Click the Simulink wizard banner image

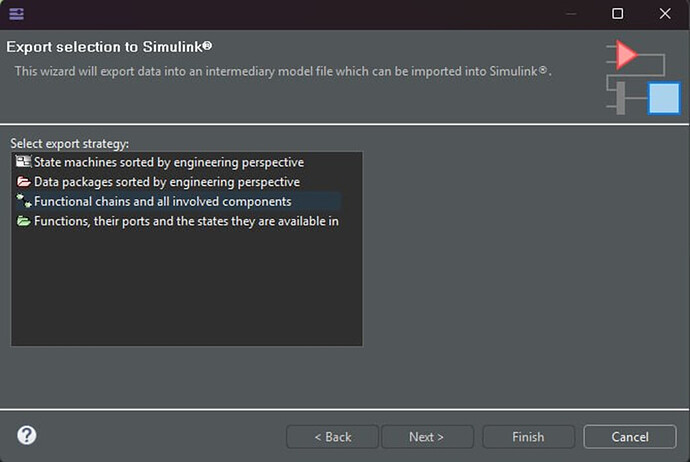(643, 77)
